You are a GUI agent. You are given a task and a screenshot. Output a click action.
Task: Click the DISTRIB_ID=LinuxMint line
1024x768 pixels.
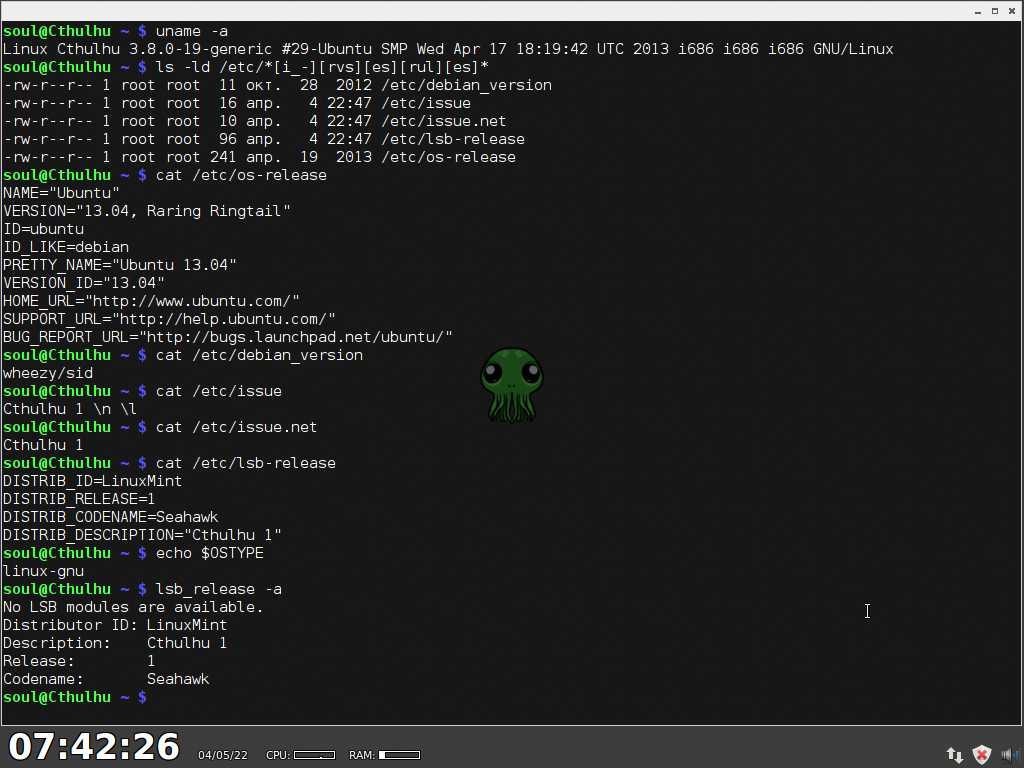pyautogui.click(x=92, y=481)
